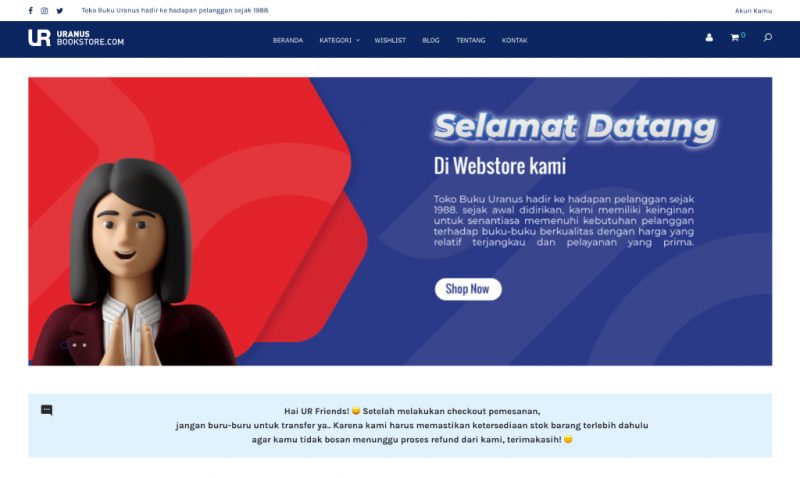Go to the Beranda menu item
800x478 pixels.
click(x=288, y=40)
